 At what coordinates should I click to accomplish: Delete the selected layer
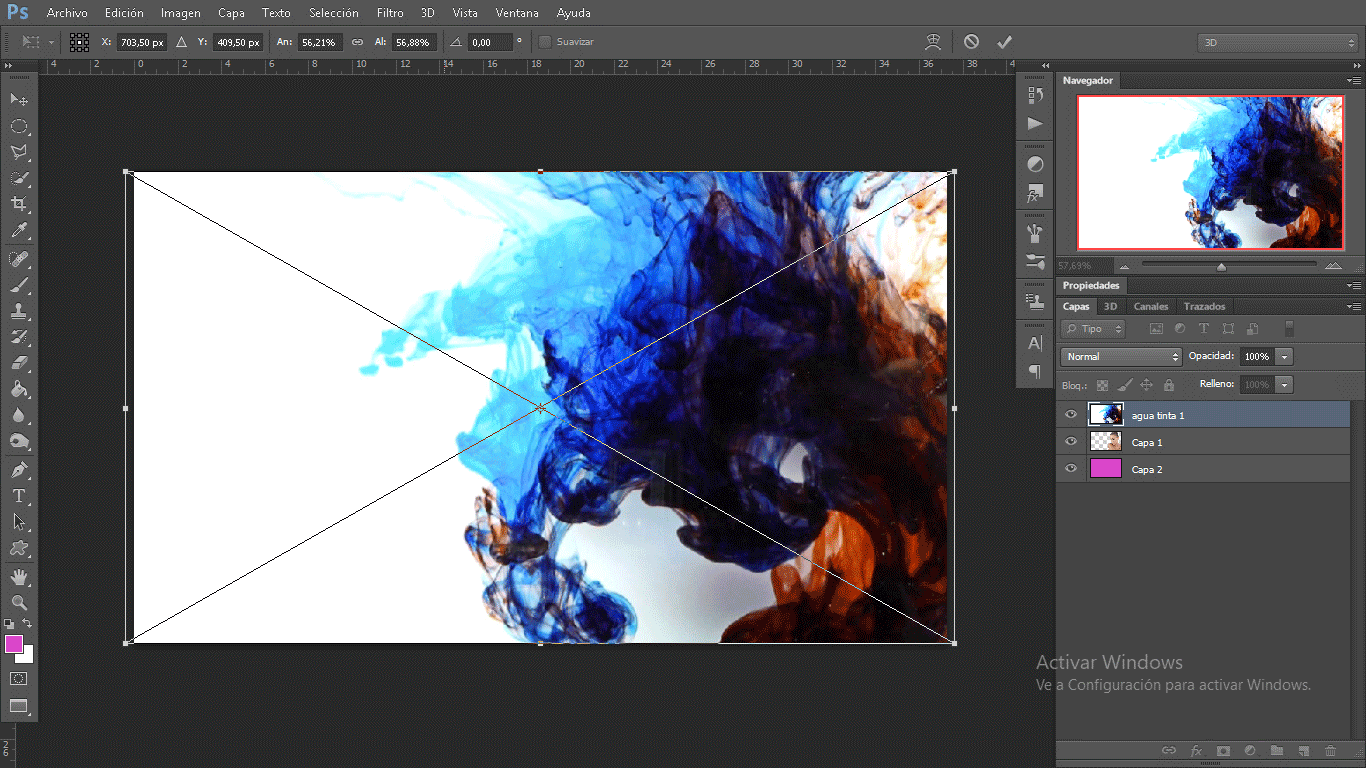1330,750
